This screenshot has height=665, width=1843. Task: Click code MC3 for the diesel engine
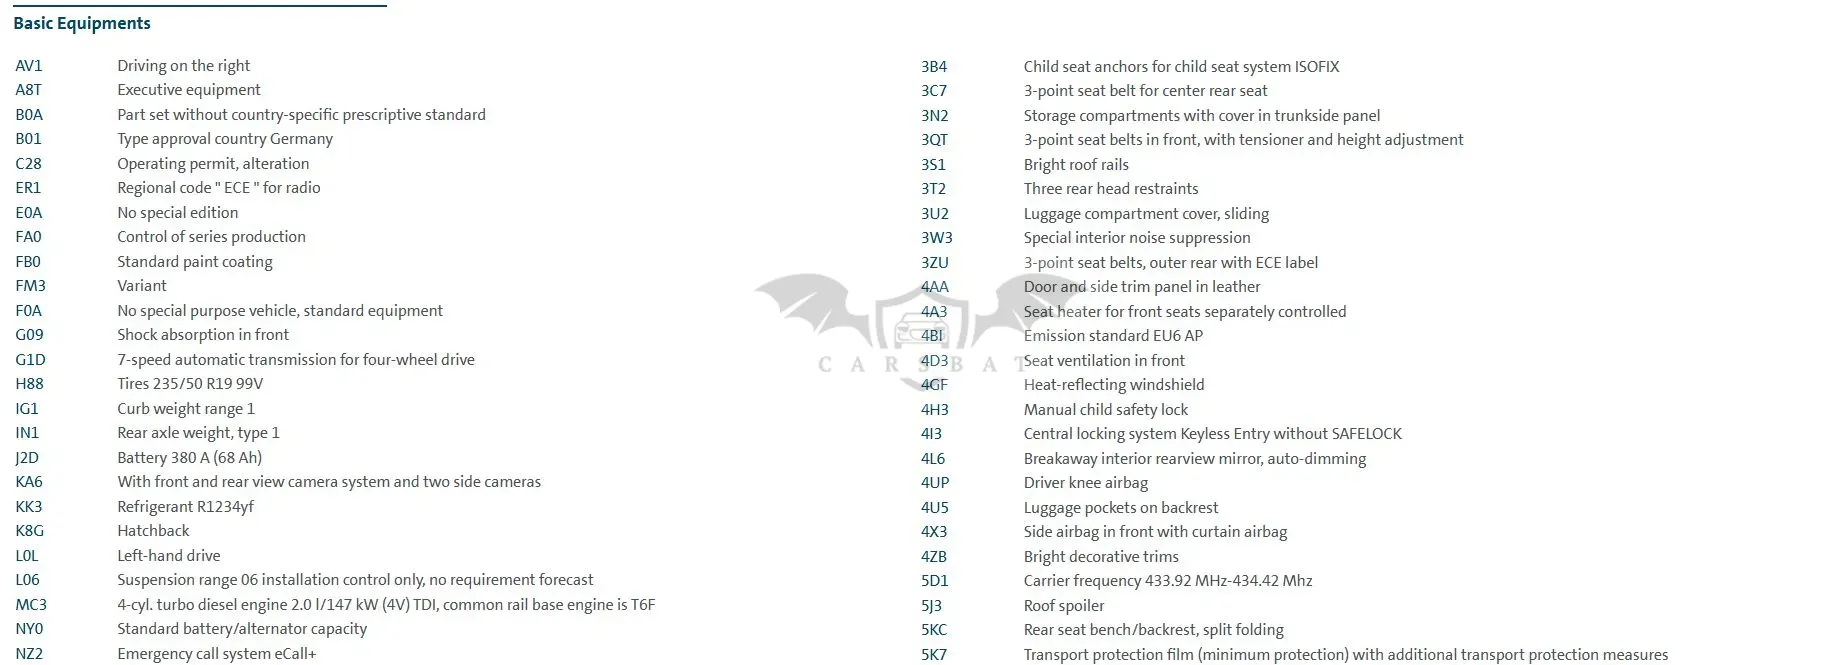(31, 605)
